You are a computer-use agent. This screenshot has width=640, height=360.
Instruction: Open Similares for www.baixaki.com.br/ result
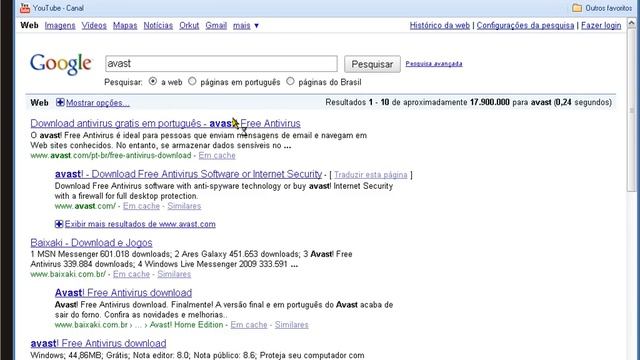point(174,274)
